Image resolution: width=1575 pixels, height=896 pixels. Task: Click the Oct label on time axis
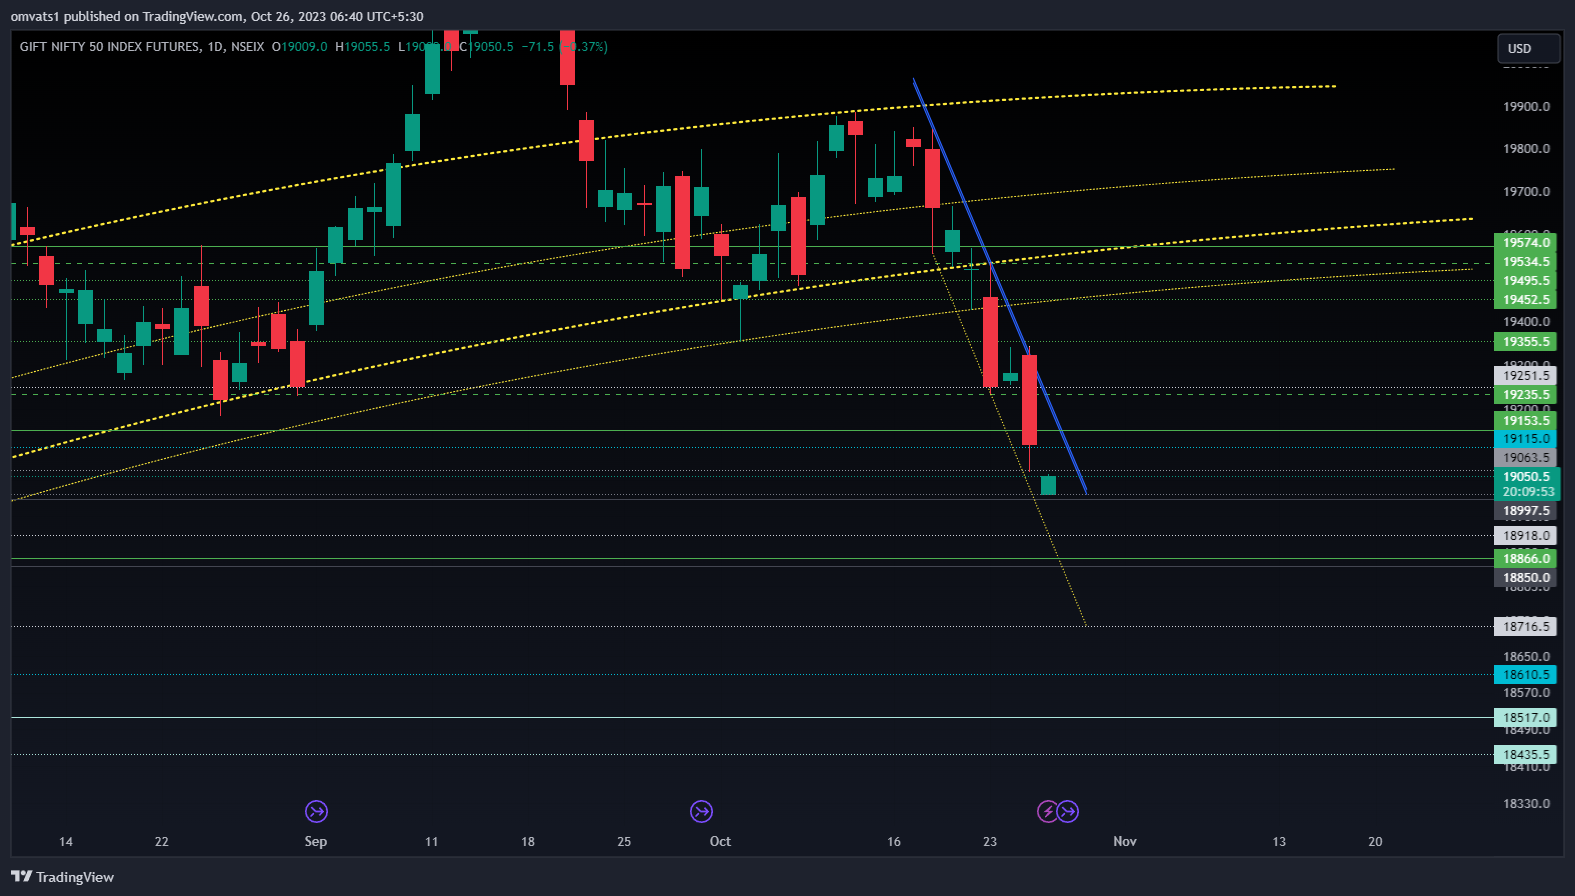[720, 841]
